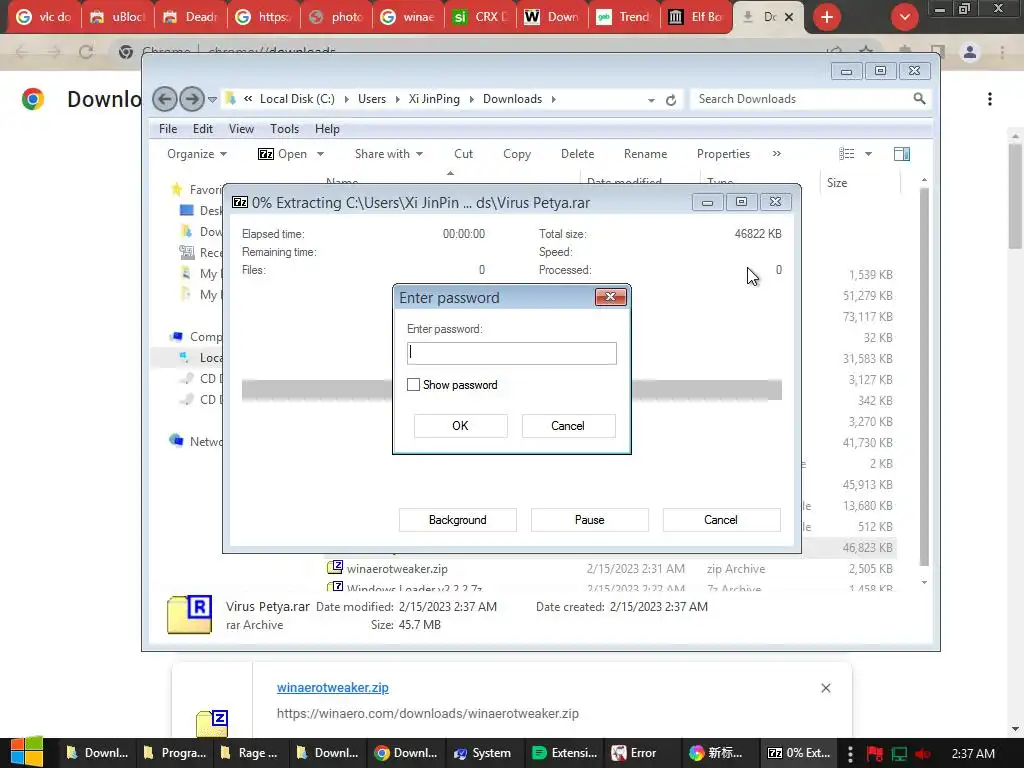Open winaerotweaker.zip download link in Chrome

[332, 688]
